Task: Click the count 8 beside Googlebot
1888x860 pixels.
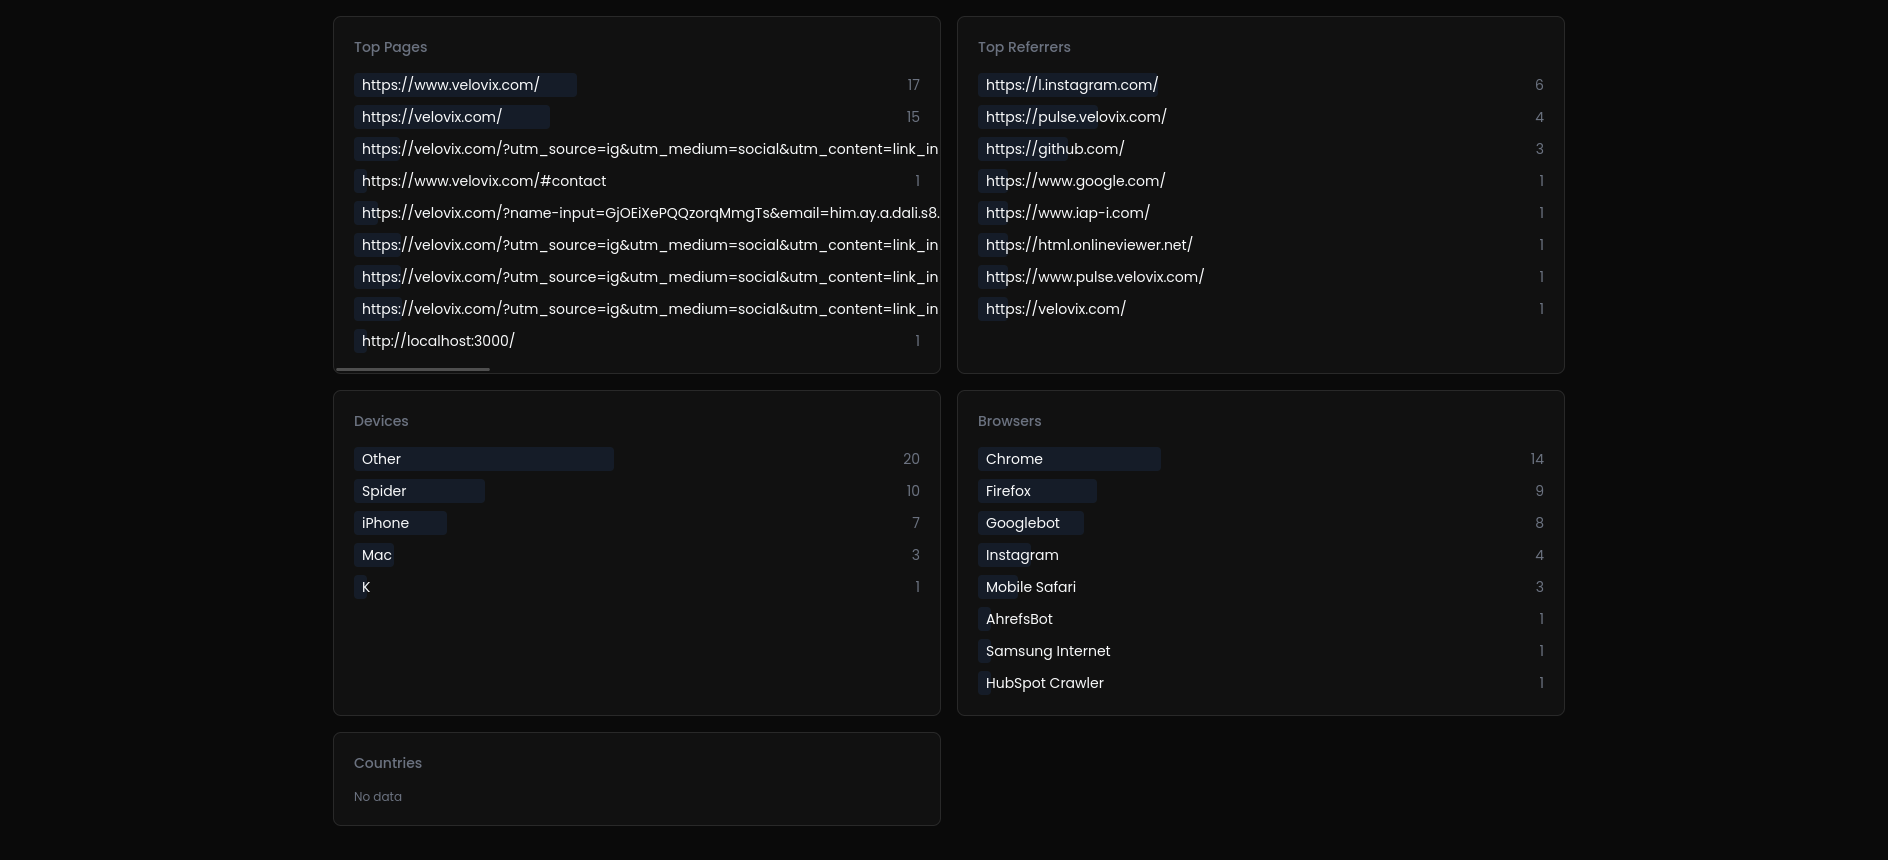Action: click(x=1539, y=523)
